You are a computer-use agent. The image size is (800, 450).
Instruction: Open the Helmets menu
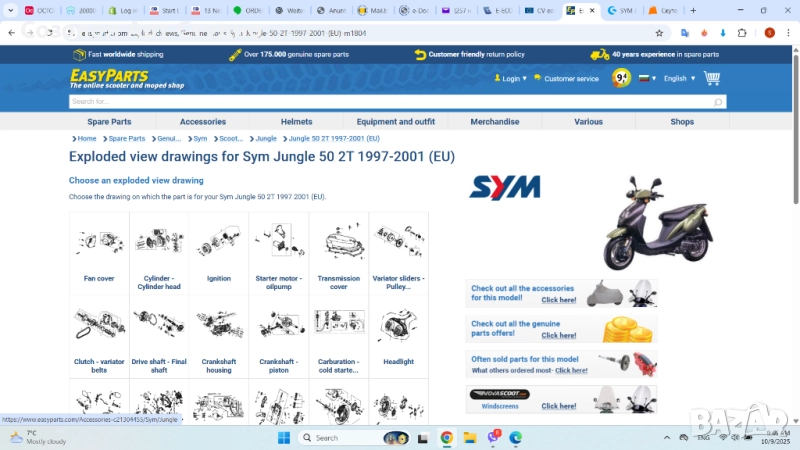pos(296,121)
